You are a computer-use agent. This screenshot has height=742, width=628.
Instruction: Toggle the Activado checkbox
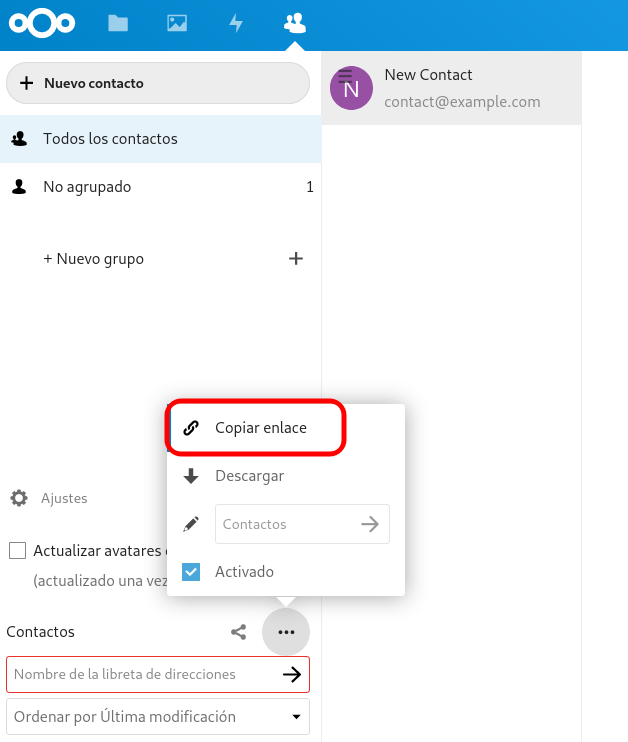coord(191,572)
